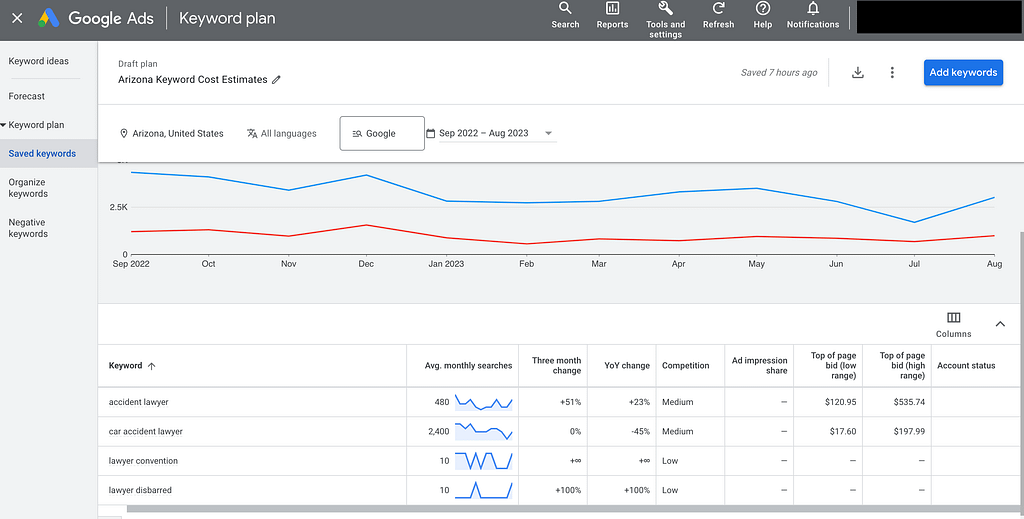Edit plan name with pencil icon
Screen dimensions: 1024x519
[276, 80]
